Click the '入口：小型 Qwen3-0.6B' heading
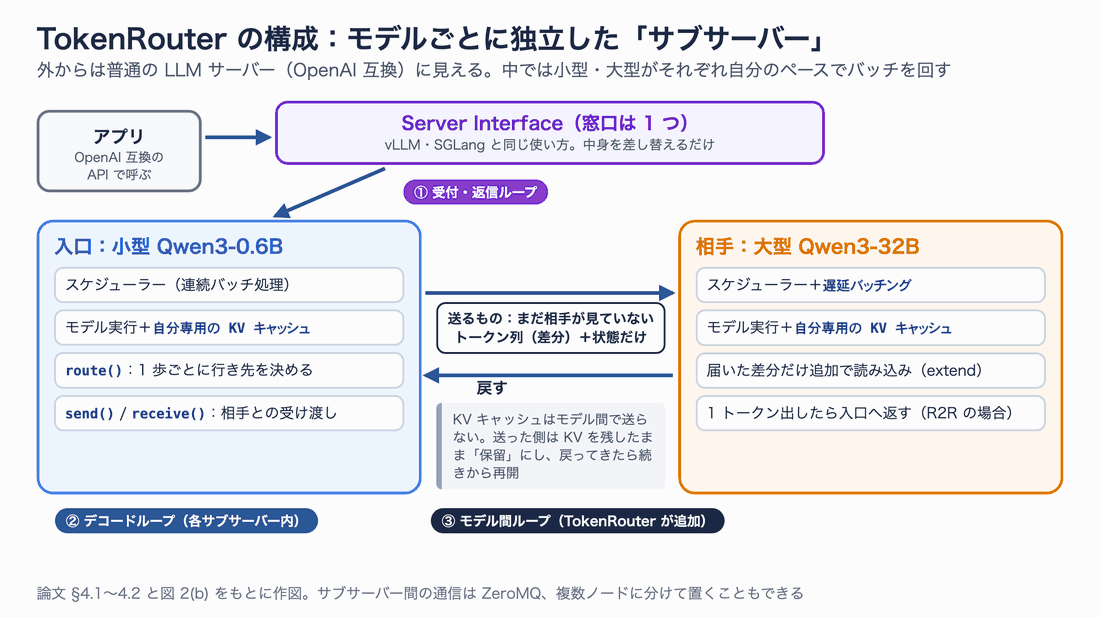 169,246
